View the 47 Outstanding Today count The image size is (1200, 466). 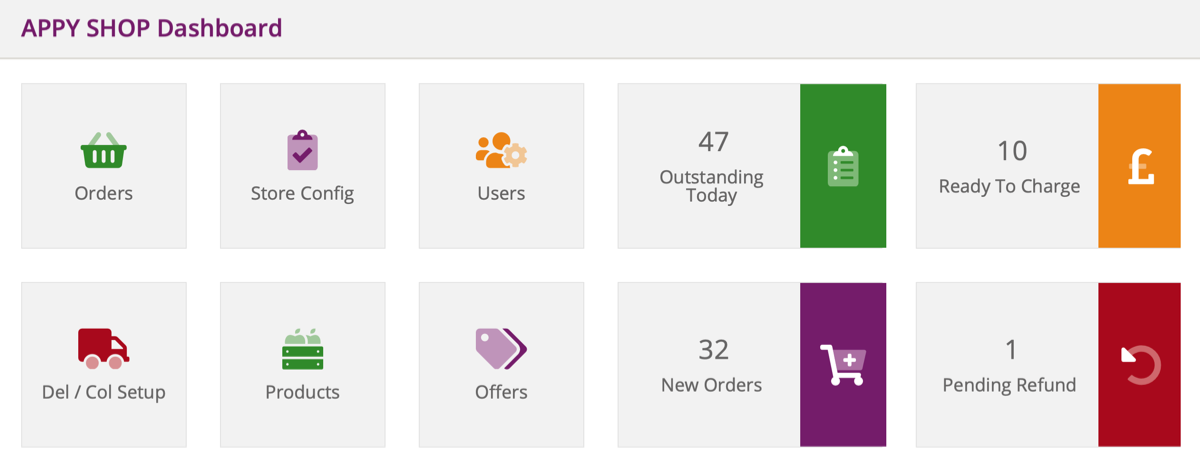point(712,142)
